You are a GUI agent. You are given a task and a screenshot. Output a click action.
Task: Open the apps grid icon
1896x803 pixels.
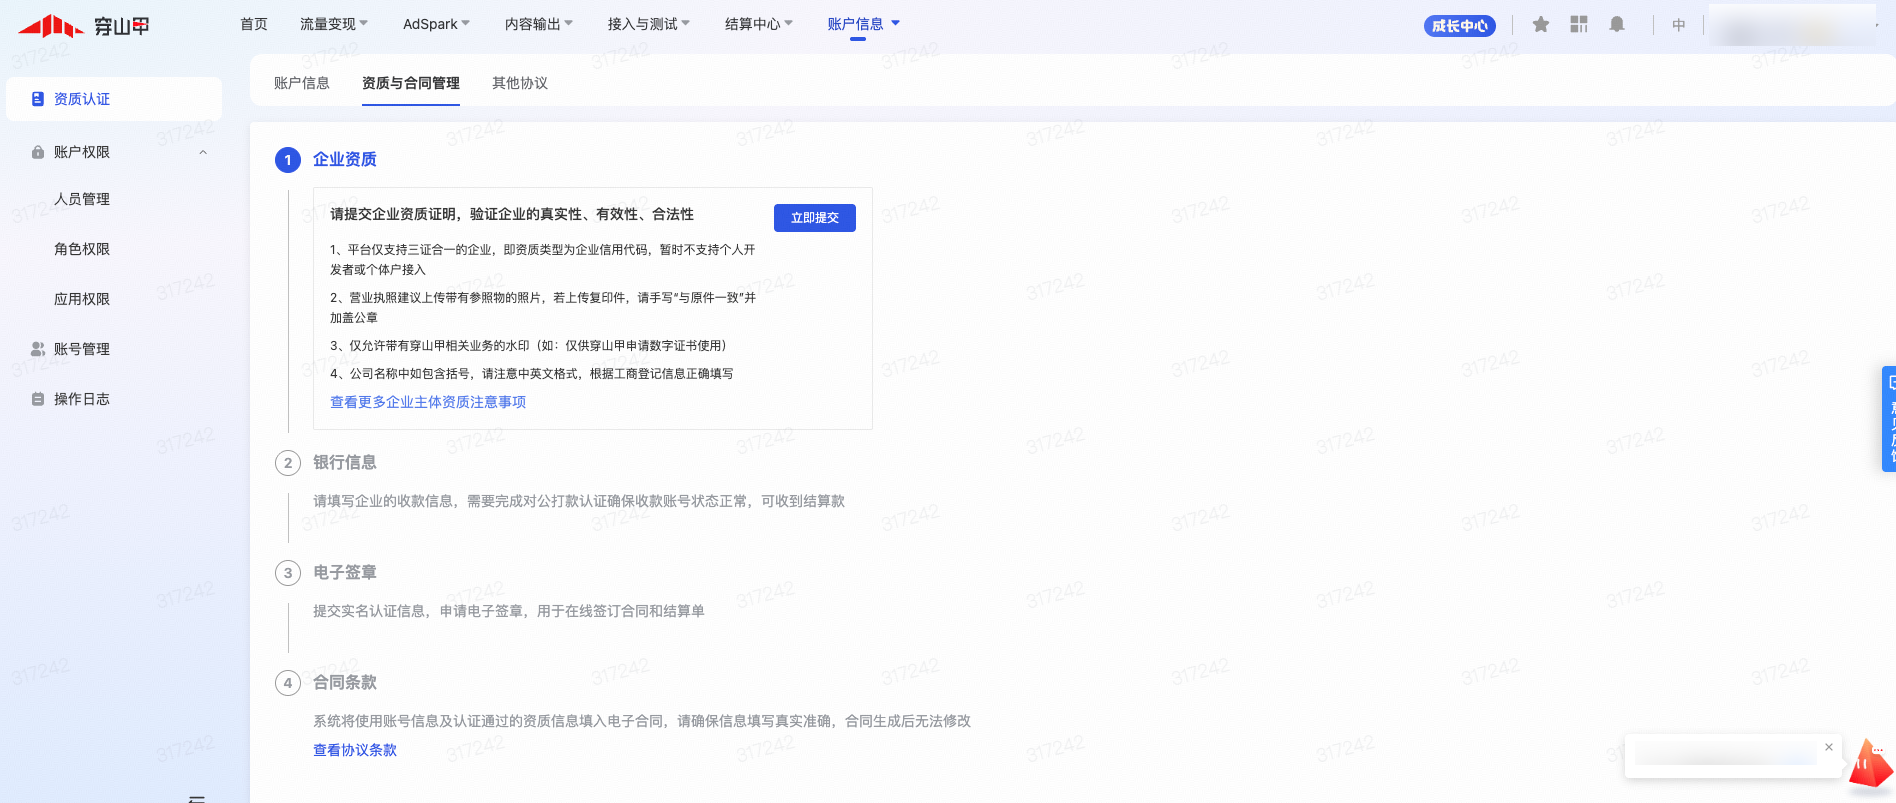click(1579, 25)
